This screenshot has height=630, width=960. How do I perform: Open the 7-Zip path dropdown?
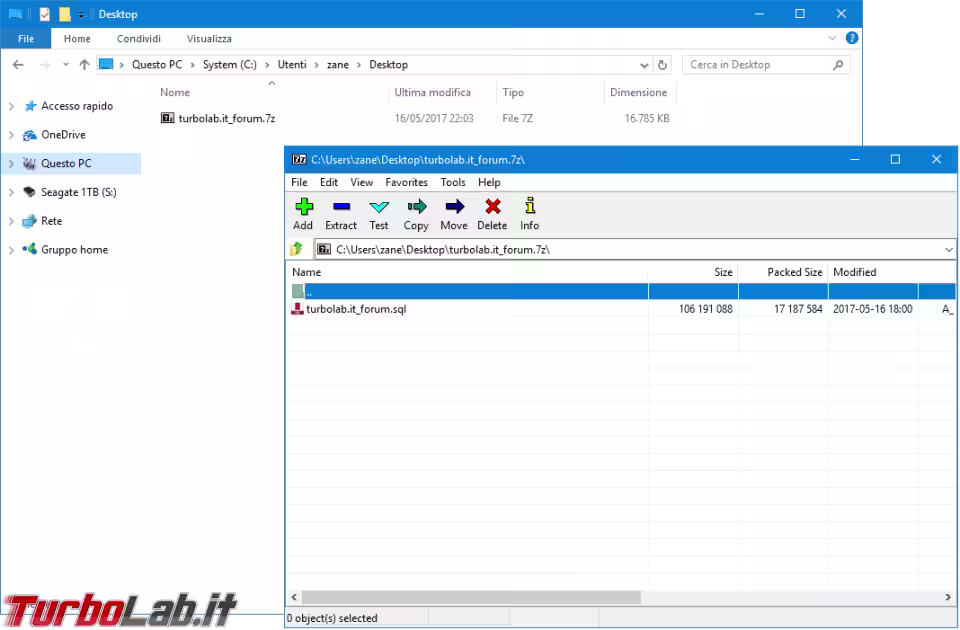point(948,249)
